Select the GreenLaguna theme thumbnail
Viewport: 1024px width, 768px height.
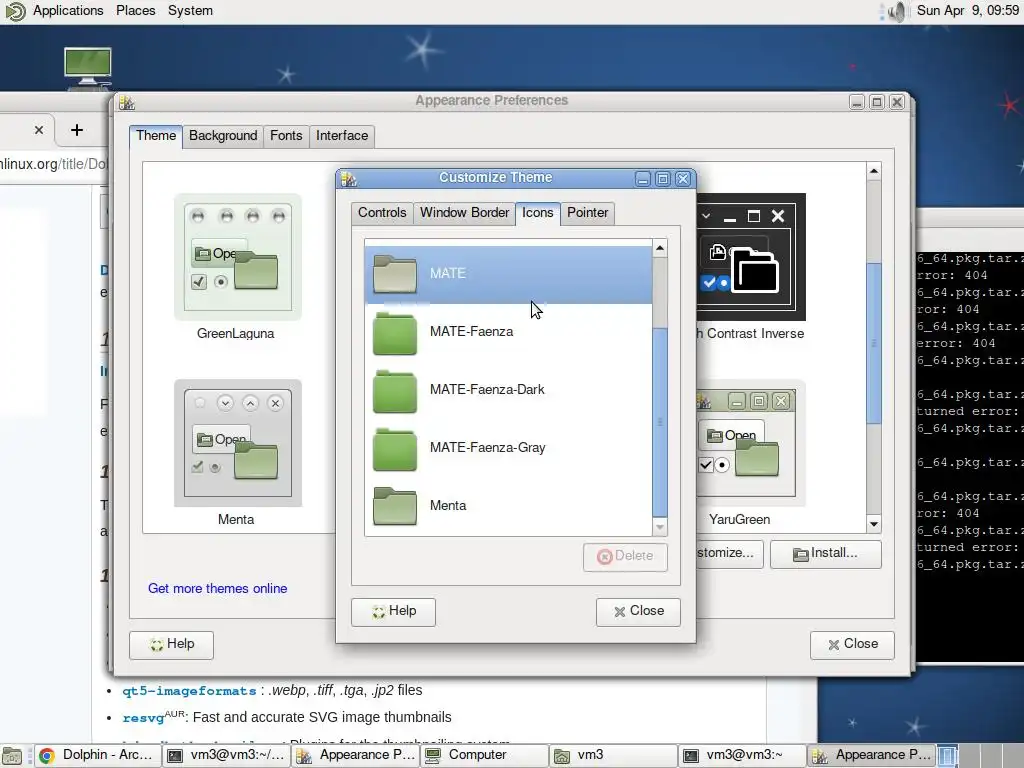pyautogui.click(x=238, y=257)
